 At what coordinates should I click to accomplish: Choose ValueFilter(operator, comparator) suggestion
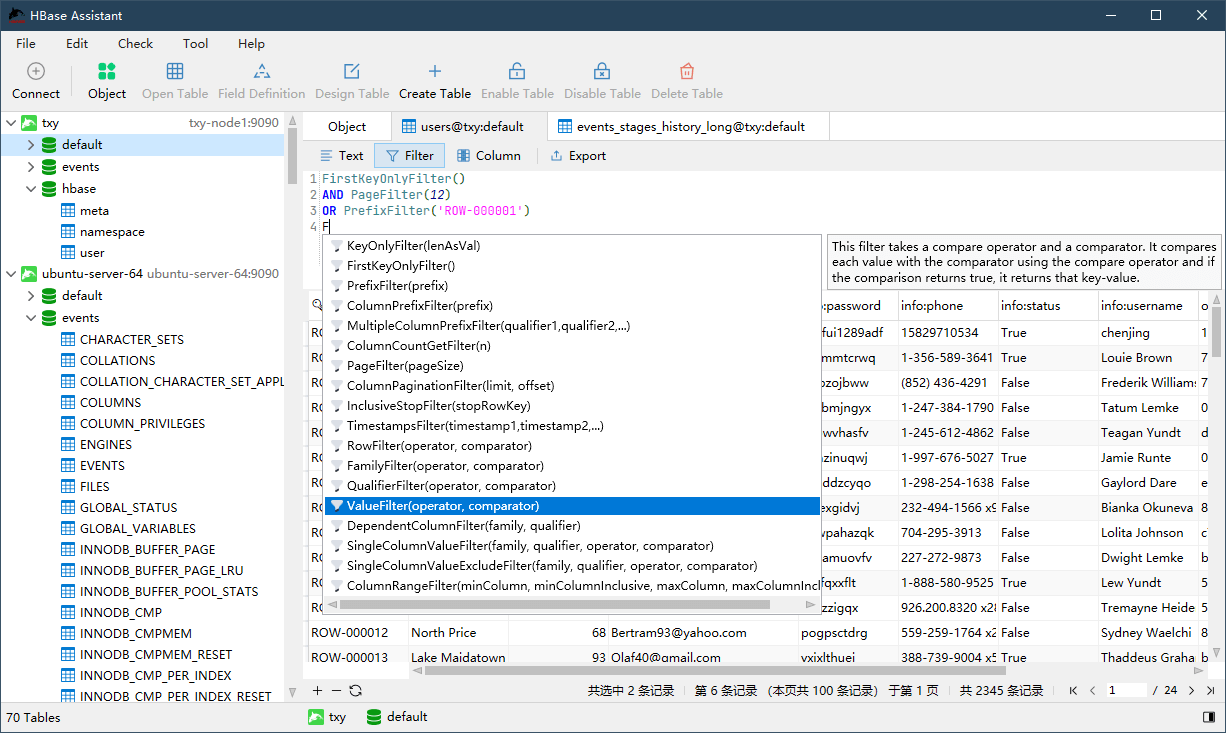coord(572,506)
